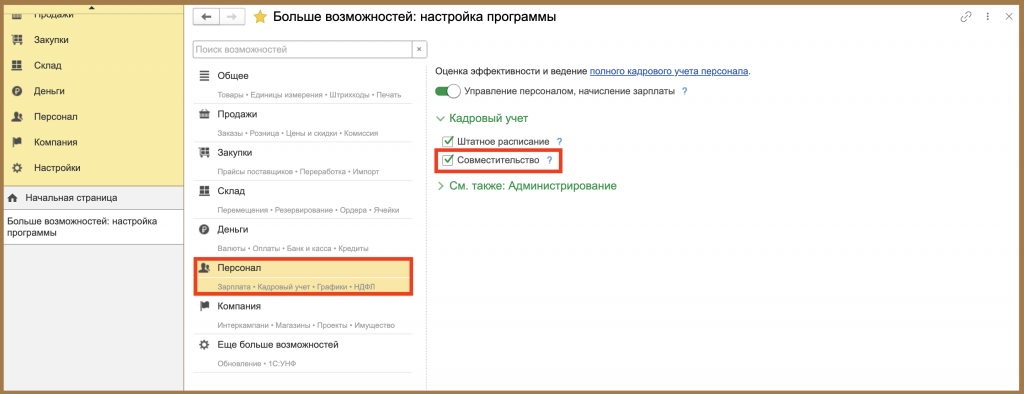Open the three-dots more menu
The image size is (1024, 394).
coord(988,17)
